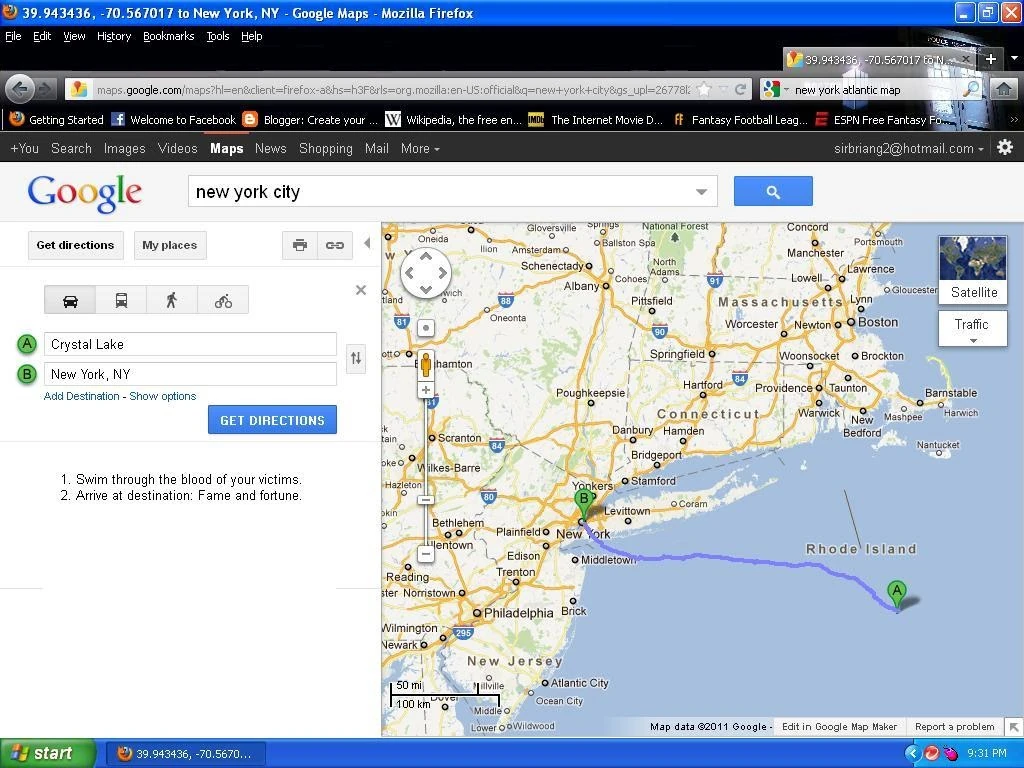Close the directions form X

(x=360, y=290)
